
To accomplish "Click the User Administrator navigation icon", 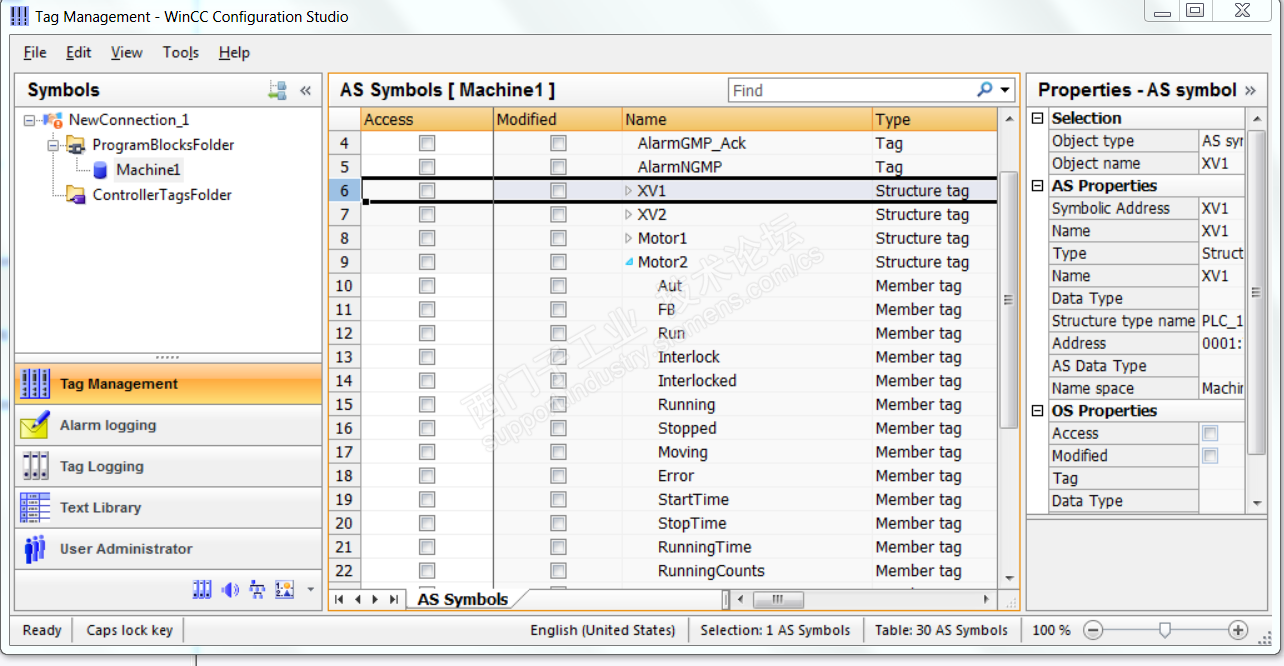I will (x=35, y=549).
